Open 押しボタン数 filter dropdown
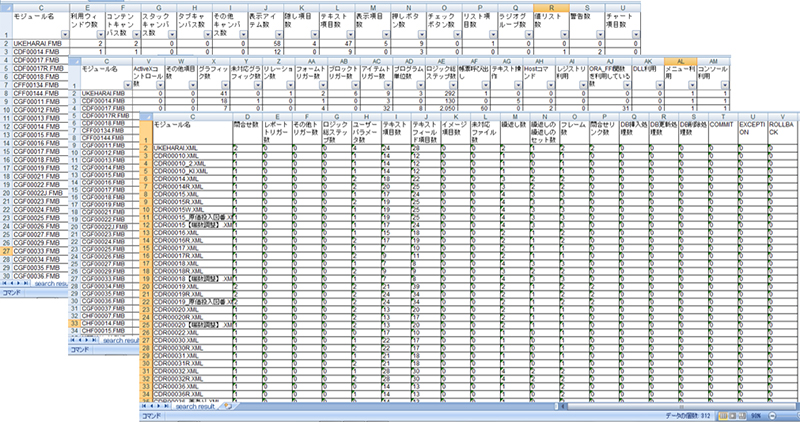This screenshot has width=800, height=422. click(x=422, y=35)
